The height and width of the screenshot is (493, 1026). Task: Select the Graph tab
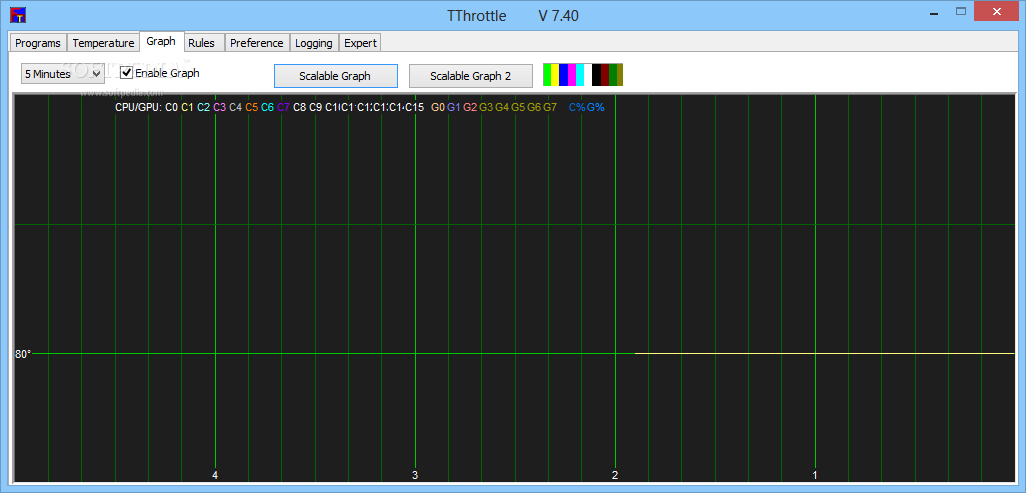tap(161, 41)
